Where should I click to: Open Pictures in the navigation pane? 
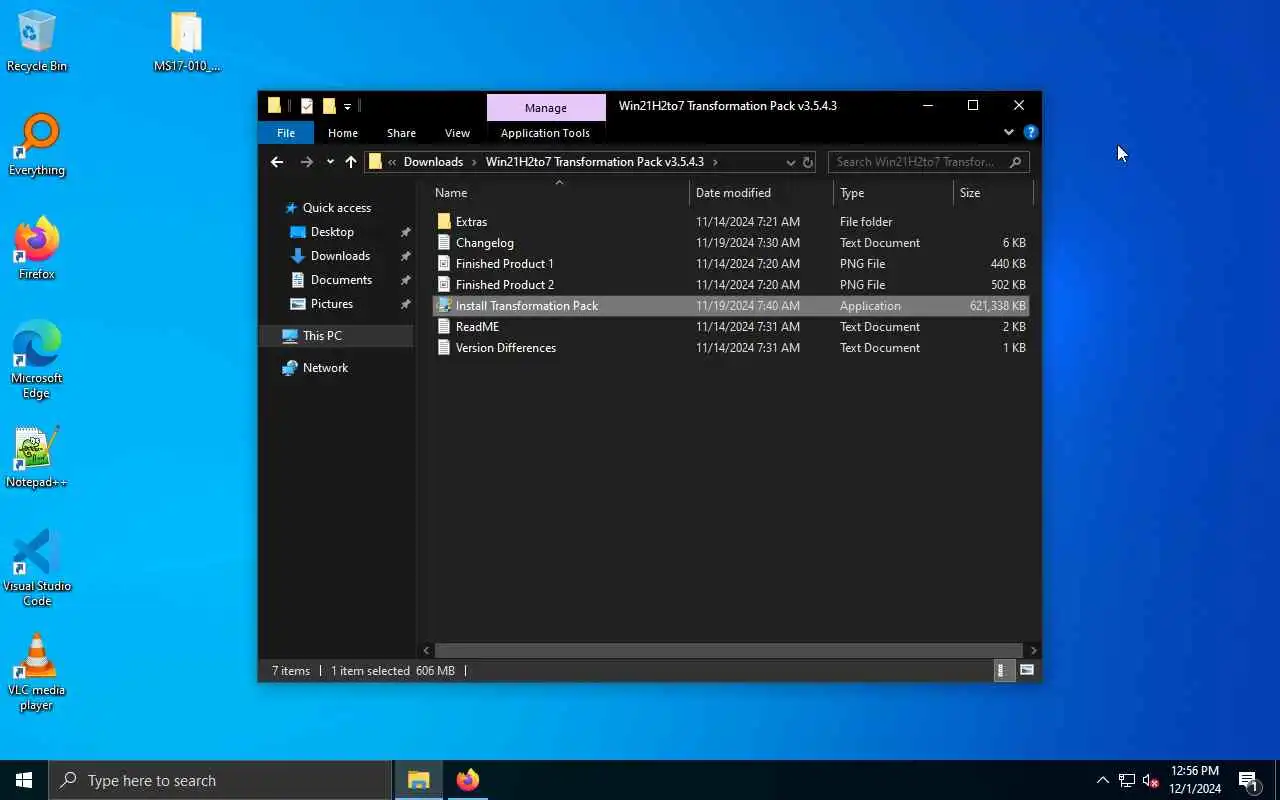coord(331,304)
